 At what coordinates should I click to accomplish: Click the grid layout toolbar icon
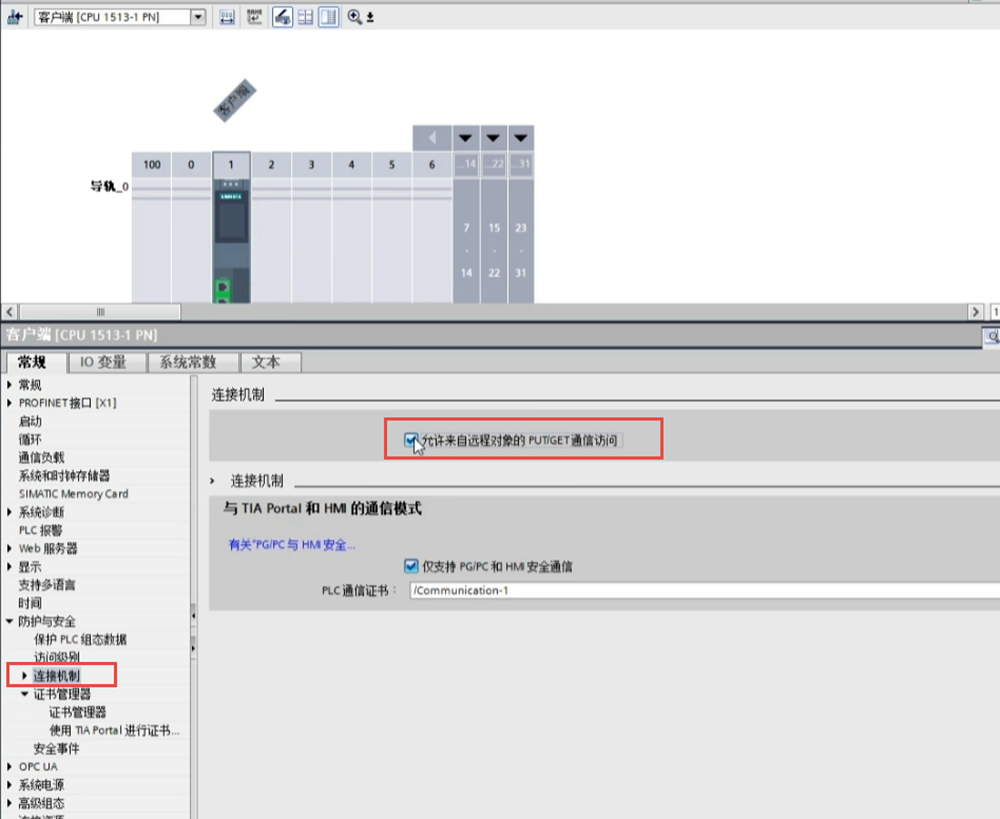pyautogui.click(x=305, y=17)
